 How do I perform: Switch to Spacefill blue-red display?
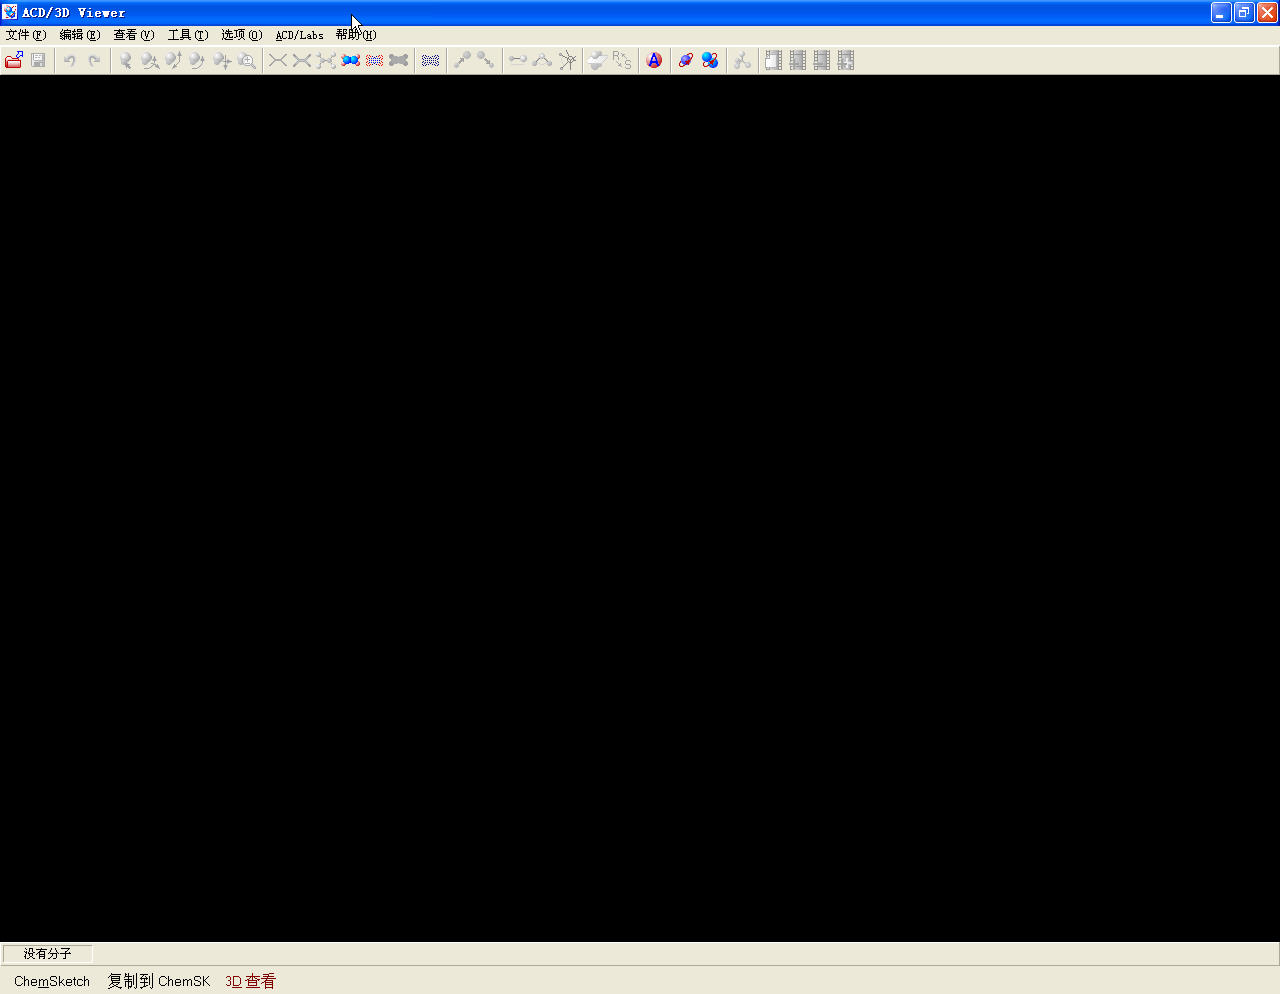click(350, 60)
